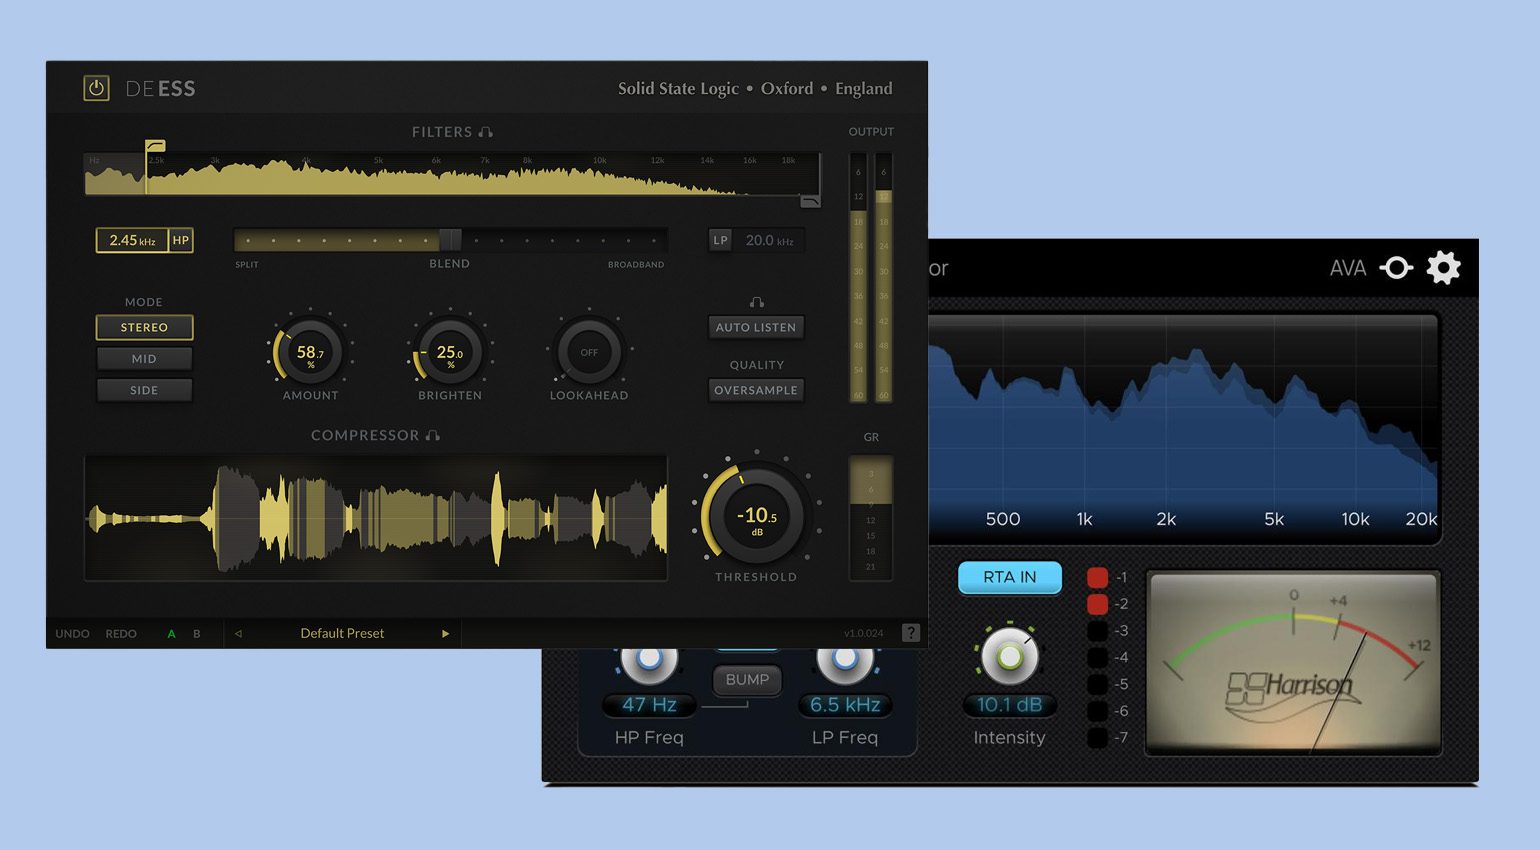The width and height of the screenshot is (1540, 850).
Task: Click the filters spectrum display
Action: click(x=453, y=174)
